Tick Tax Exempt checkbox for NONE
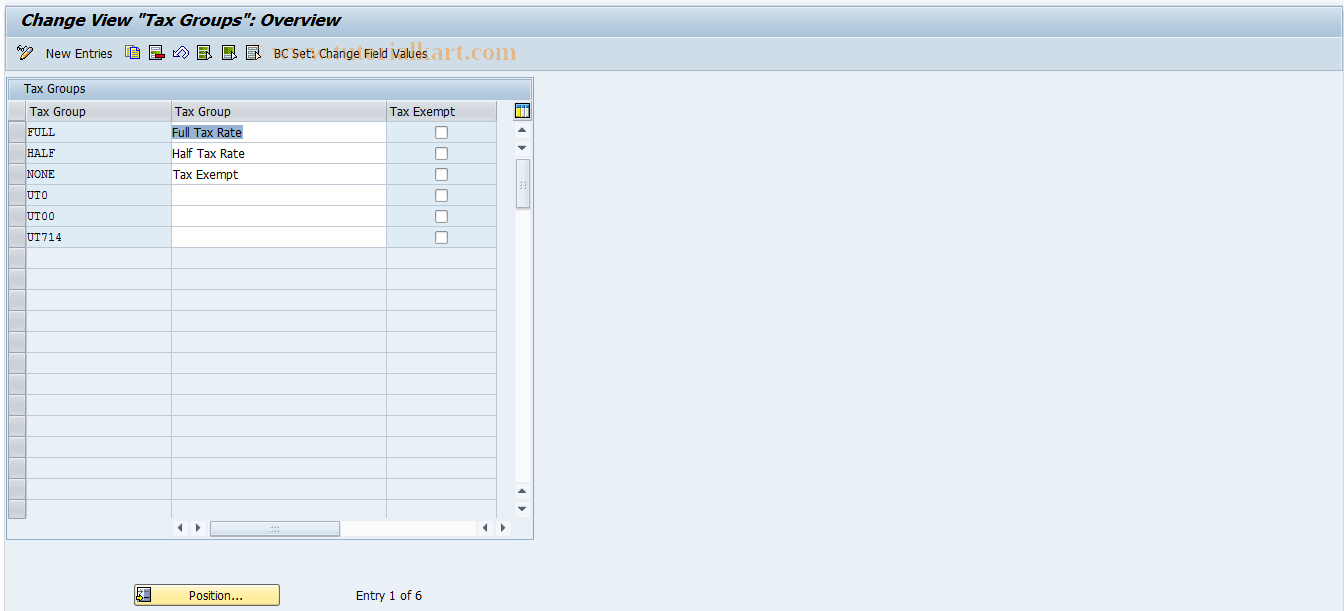The image size is (1344, 611). [441, 174]
